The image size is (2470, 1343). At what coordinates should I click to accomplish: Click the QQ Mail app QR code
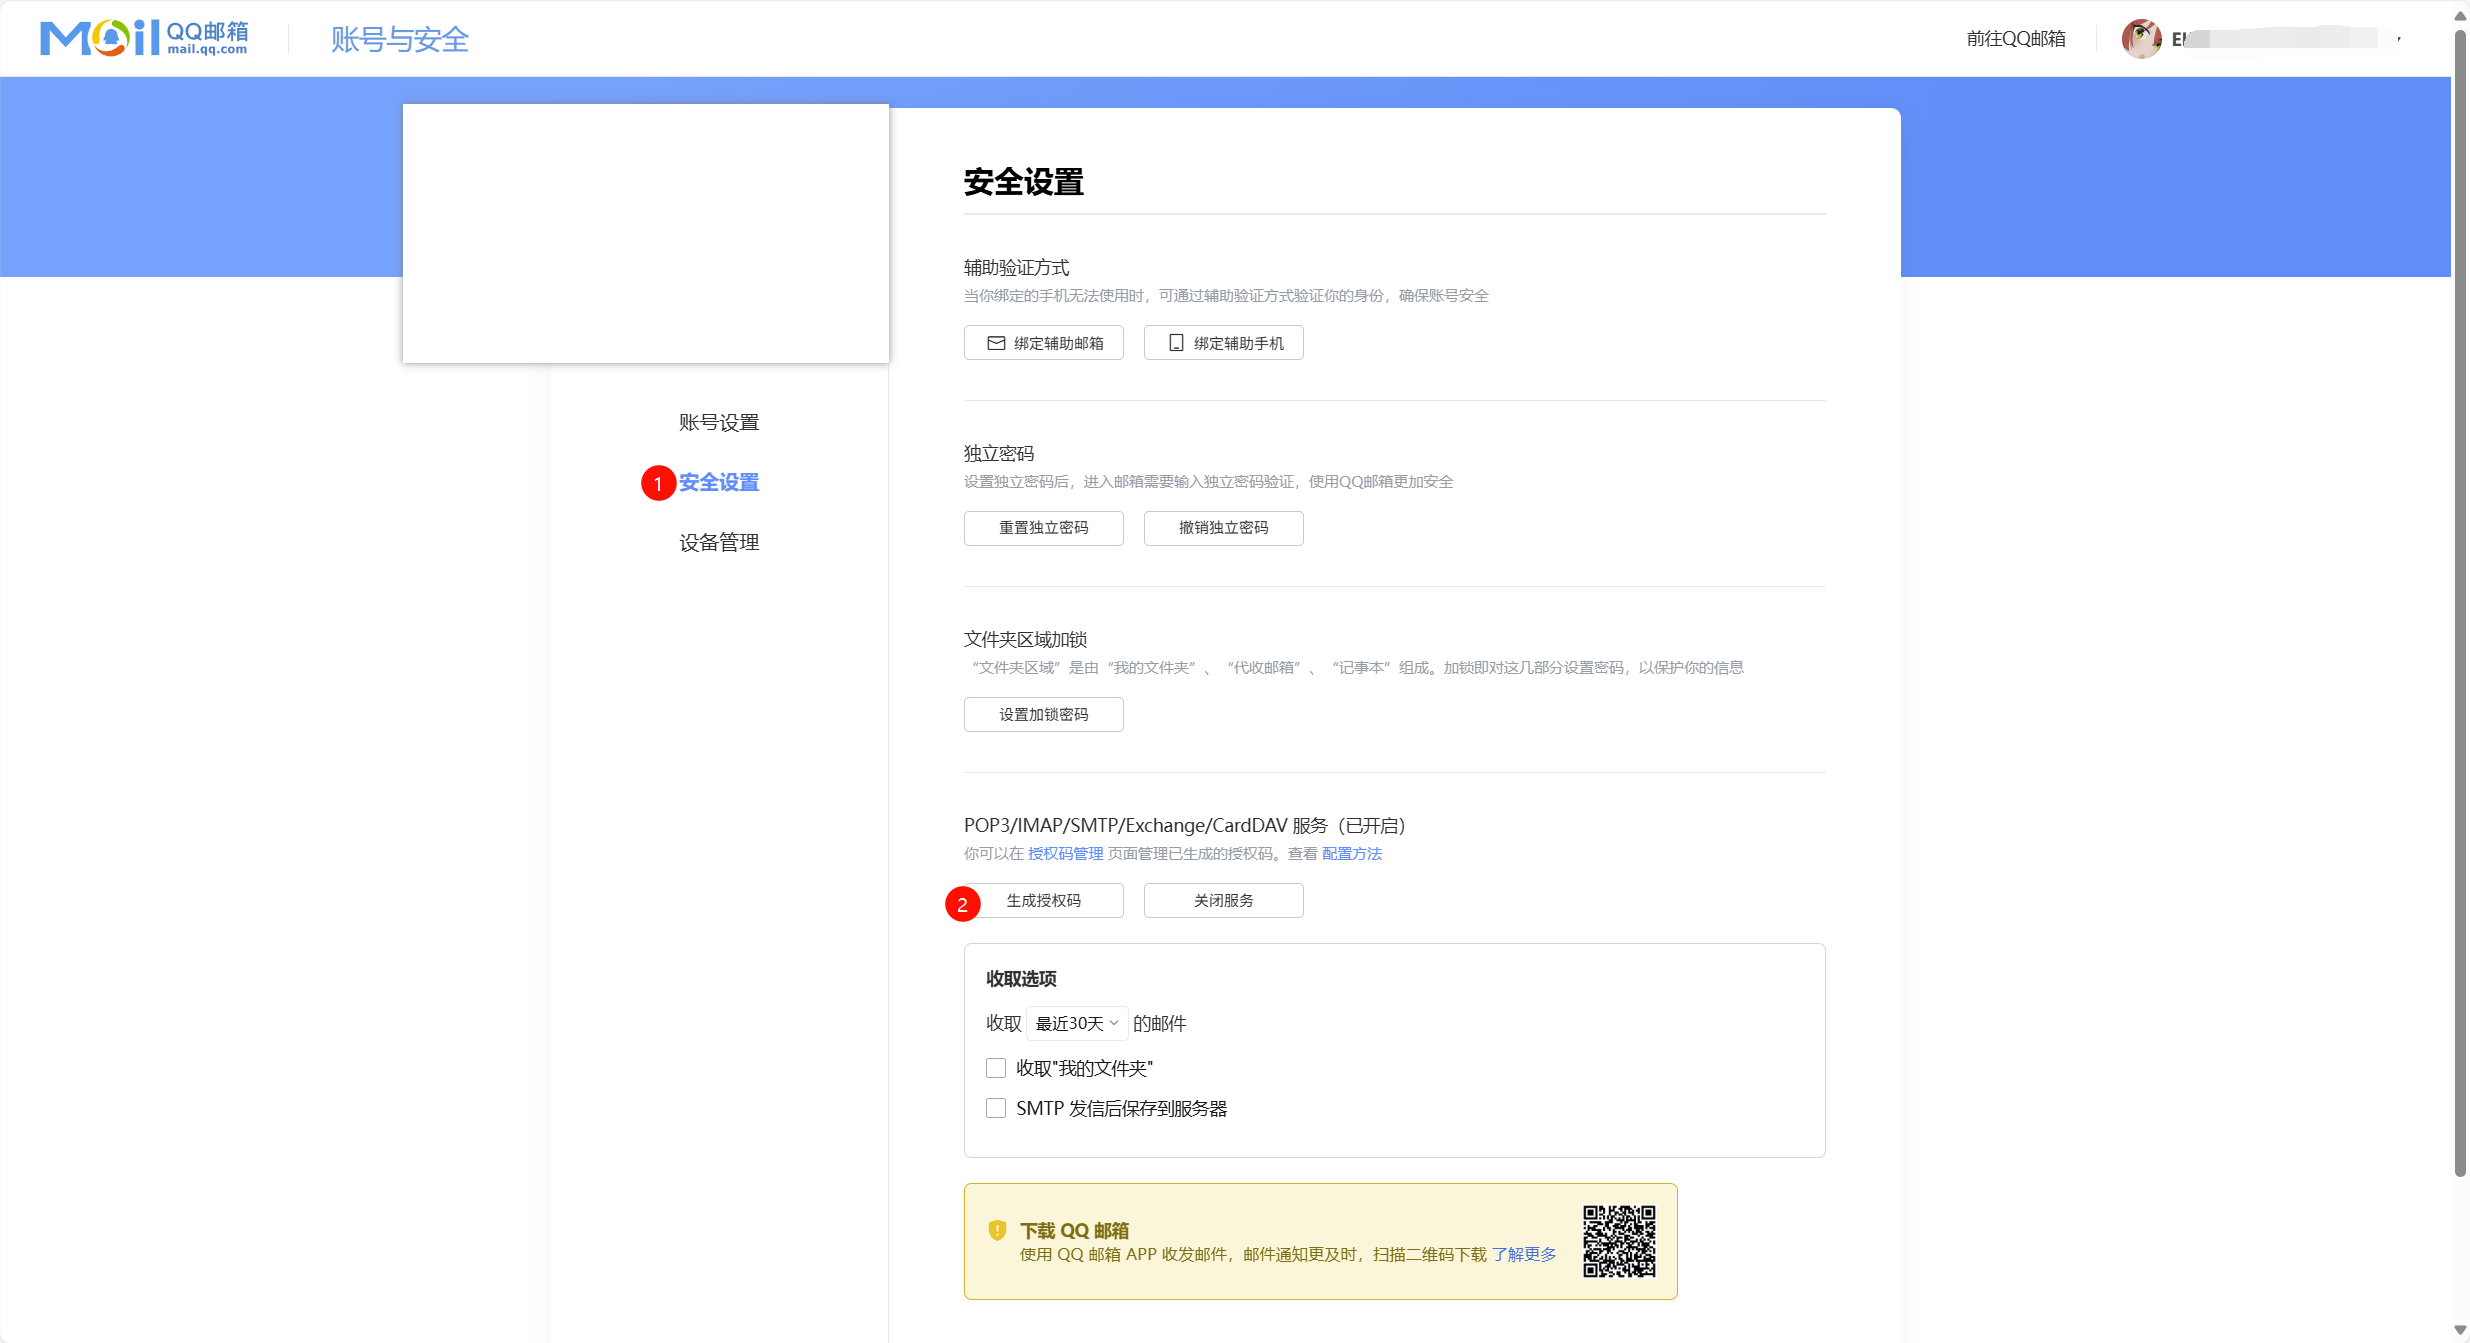coord(1618,1241)
